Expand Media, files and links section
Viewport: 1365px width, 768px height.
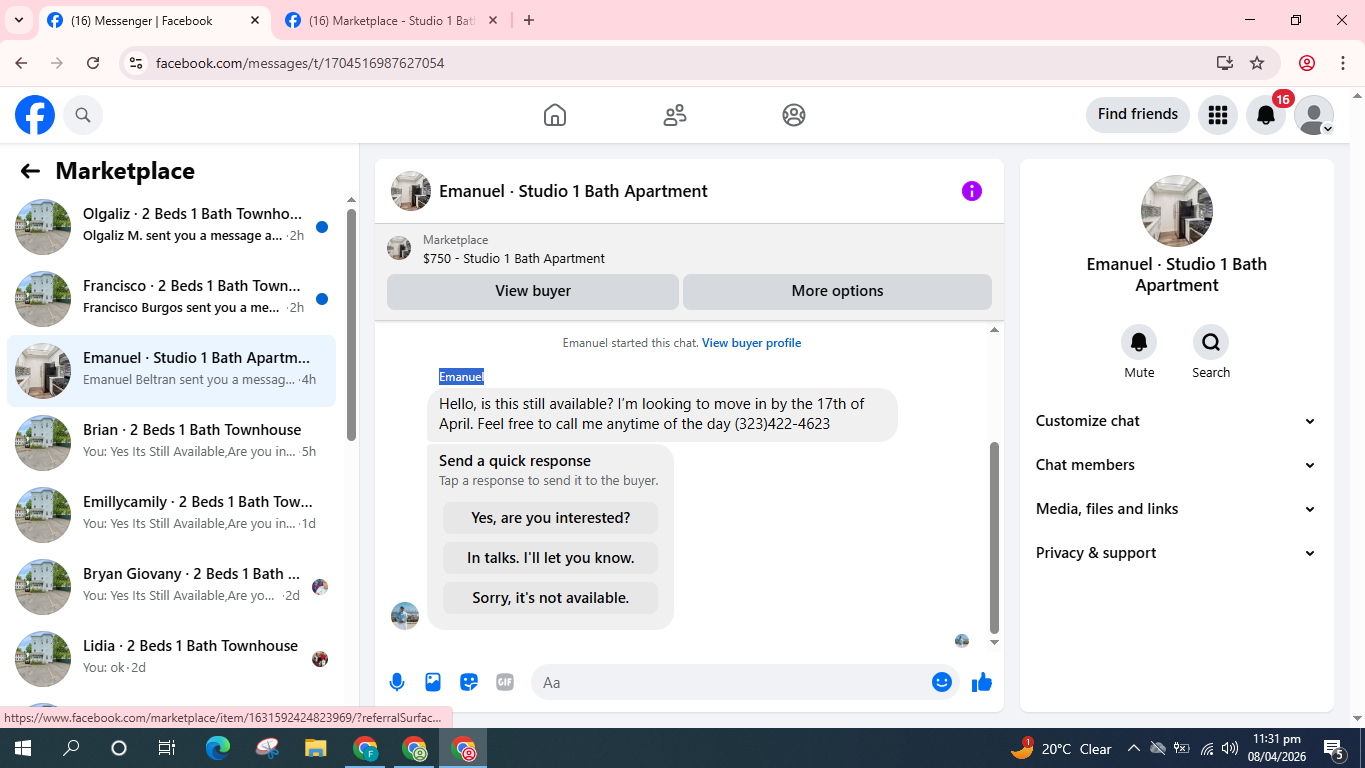pyautogui.click(x=1176, y=509)
